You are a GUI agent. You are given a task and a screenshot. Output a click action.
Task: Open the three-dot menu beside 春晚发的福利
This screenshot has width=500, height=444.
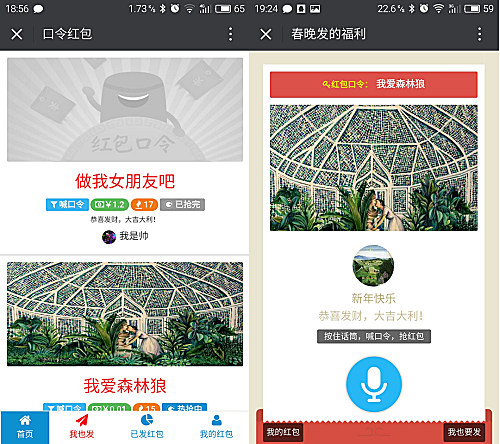click(x=480, y=34)
